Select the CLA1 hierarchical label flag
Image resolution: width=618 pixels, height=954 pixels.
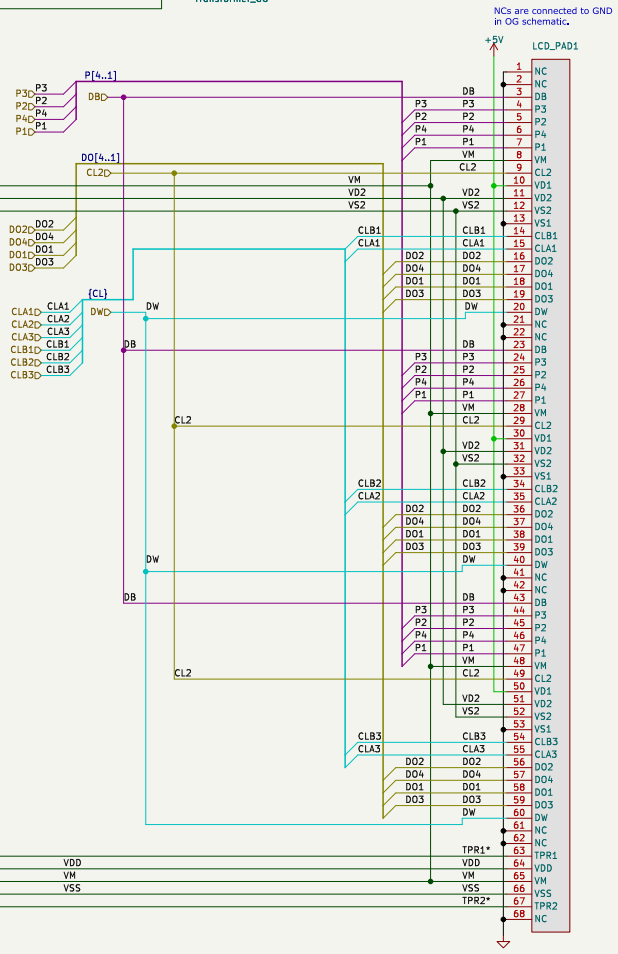(x=24, y=312)
